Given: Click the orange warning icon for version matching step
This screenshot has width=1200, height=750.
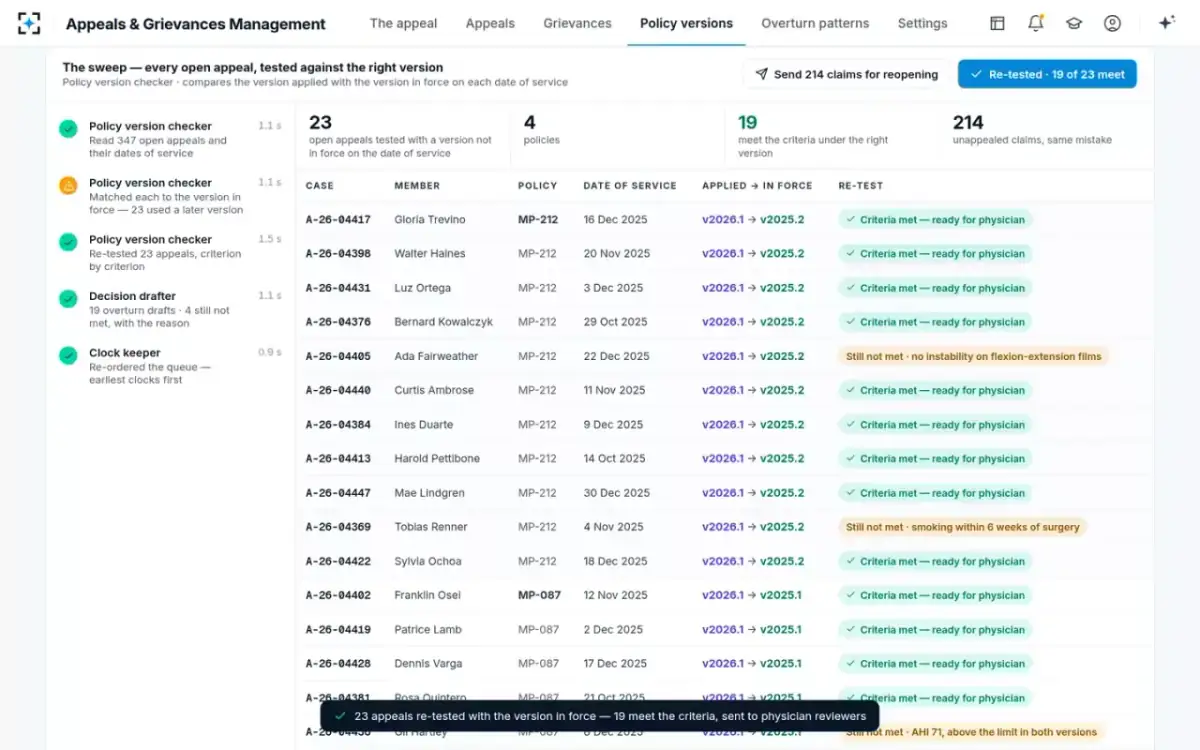Looking at the screenshot, I should (68, 185).
